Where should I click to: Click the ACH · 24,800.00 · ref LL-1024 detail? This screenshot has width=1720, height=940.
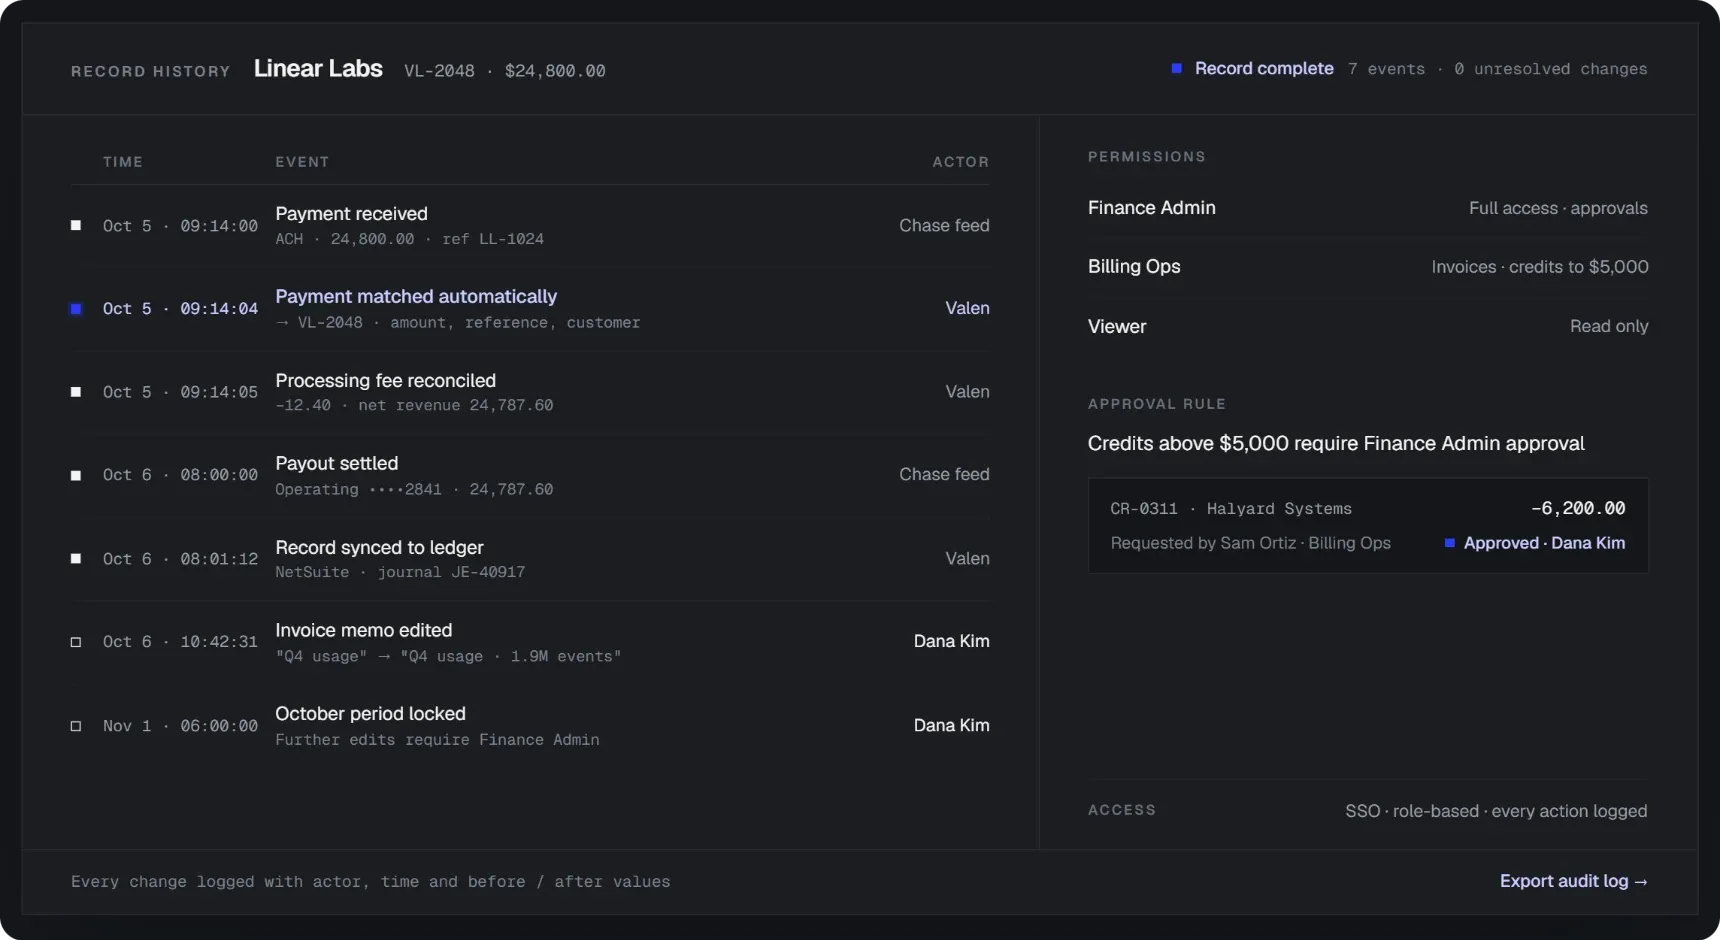coord(410,239)
